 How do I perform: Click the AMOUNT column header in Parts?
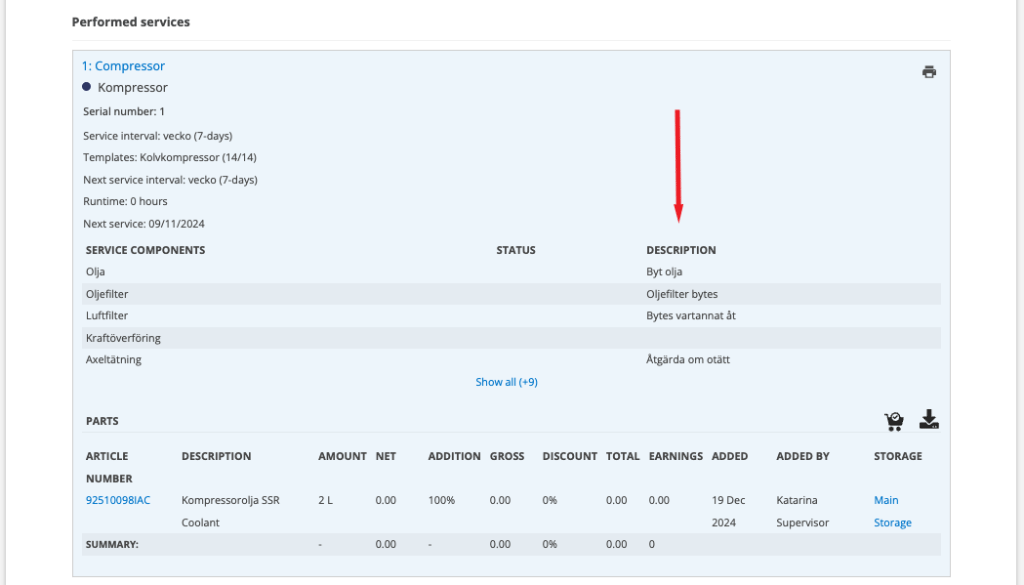(342, 456)
